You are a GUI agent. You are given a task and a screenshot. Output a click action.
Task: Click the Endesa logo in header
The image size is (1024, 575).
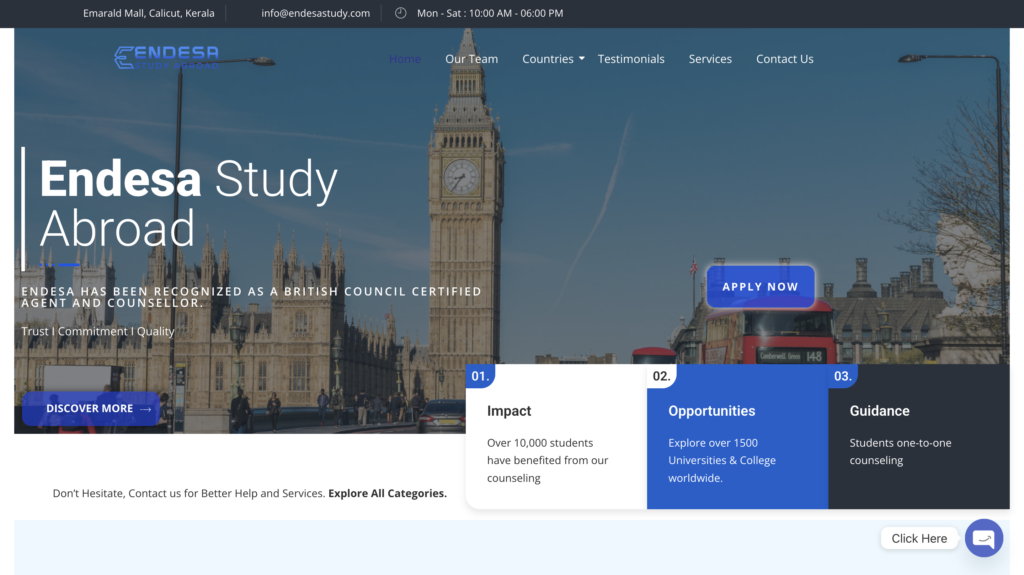pyautogui.click(x=166, y=58)
